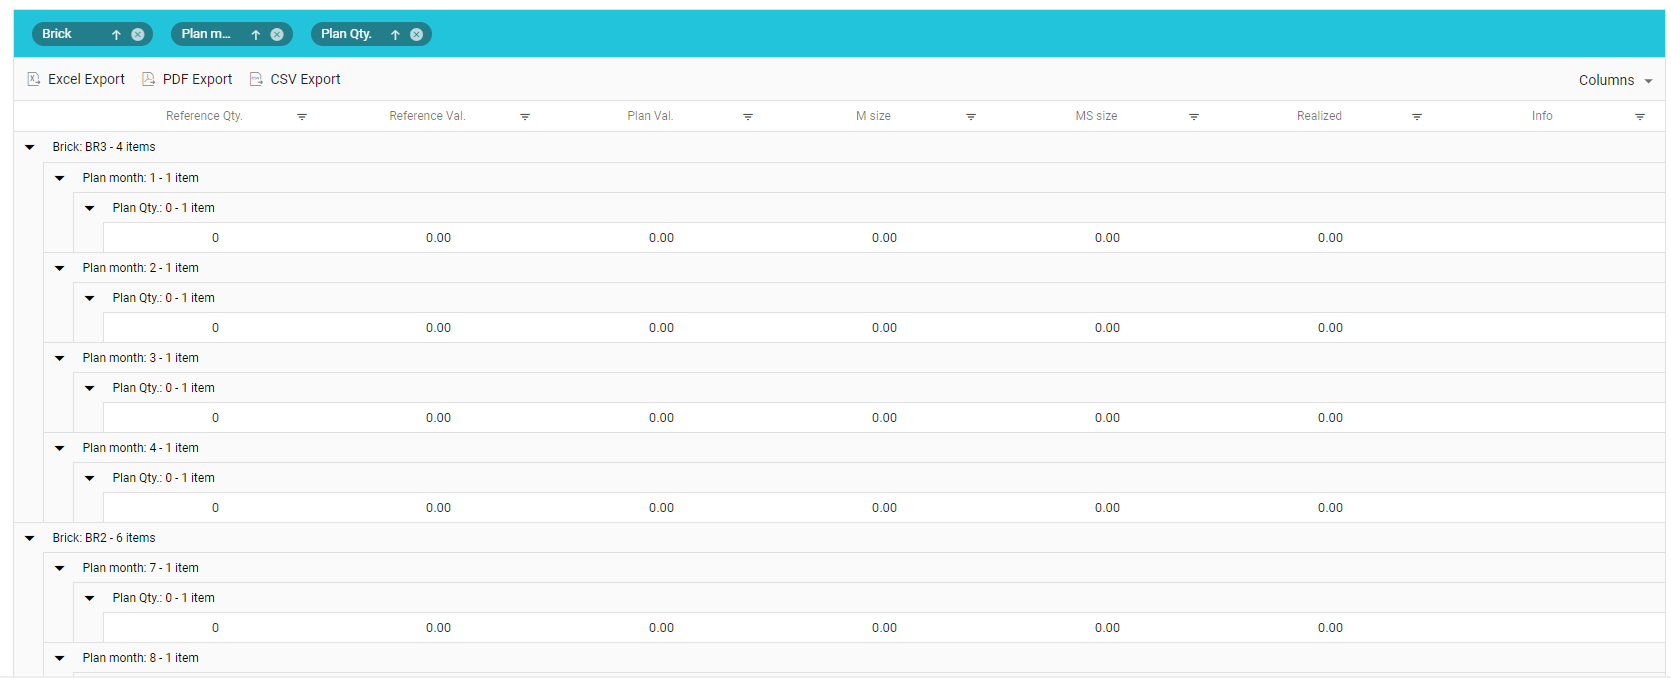Collapse the Brick: BR2 group
1671x678 pixels.
click(30, 538)
